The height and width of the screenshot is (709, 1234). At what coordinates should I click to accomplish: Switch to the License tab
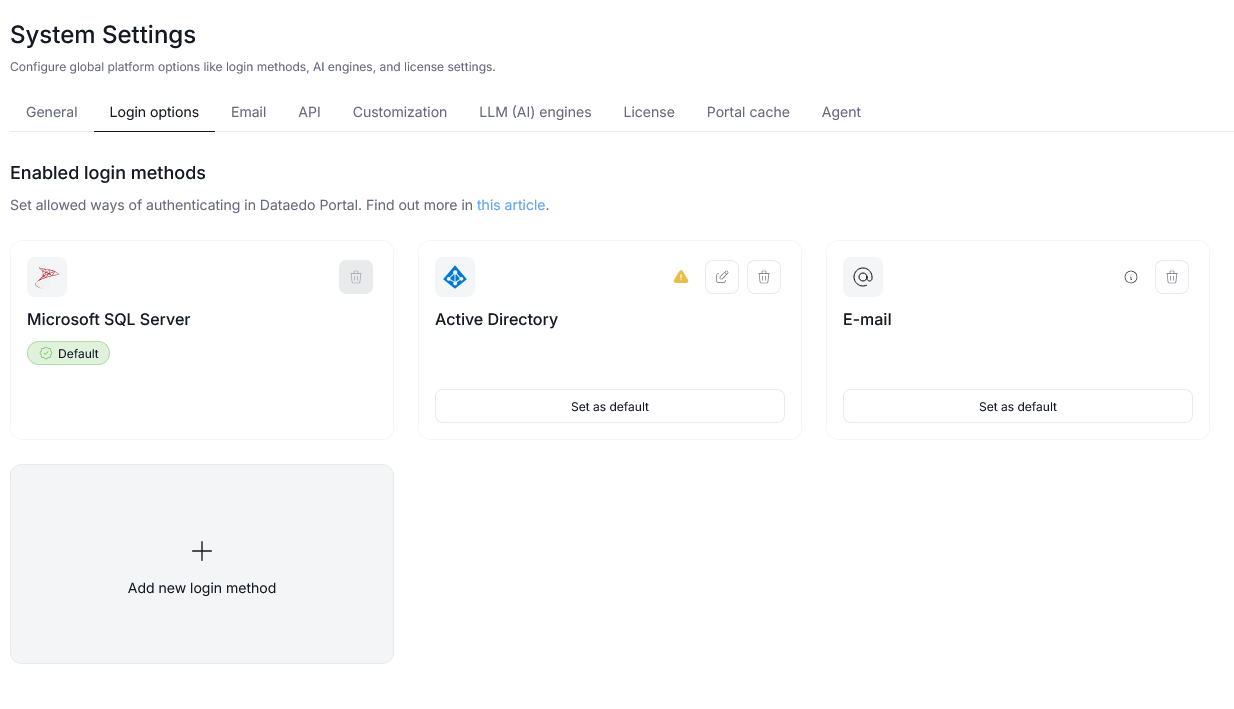(649, 112)
